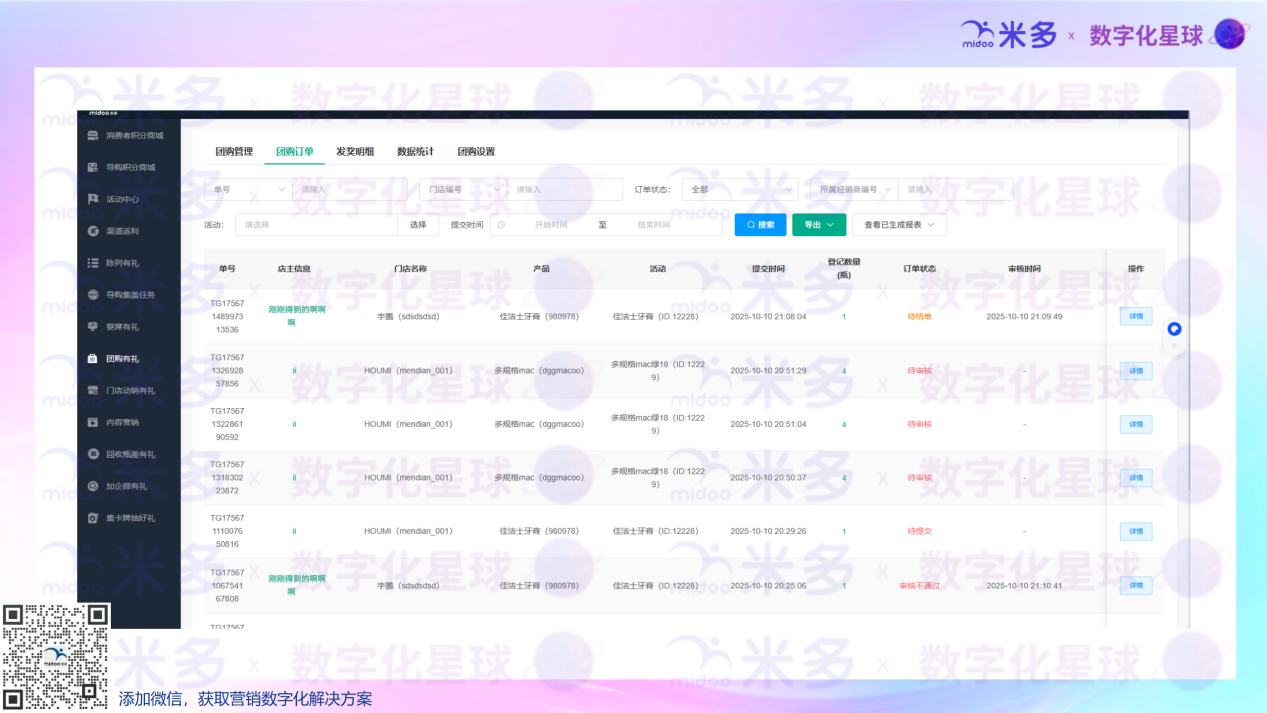This screenshot has width=1267, height=713.
Task: Open the 门店编号 filter dropdown
Action: [x=463, y=189]
